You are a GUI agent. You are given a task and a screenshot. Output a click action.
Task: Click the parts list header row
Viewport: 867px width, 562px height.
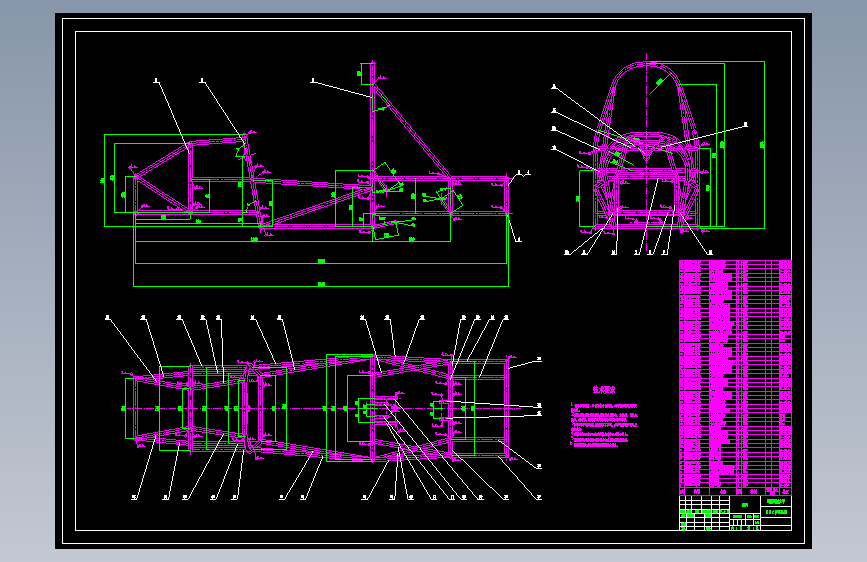pyautogui.click(x=735, y=491)
